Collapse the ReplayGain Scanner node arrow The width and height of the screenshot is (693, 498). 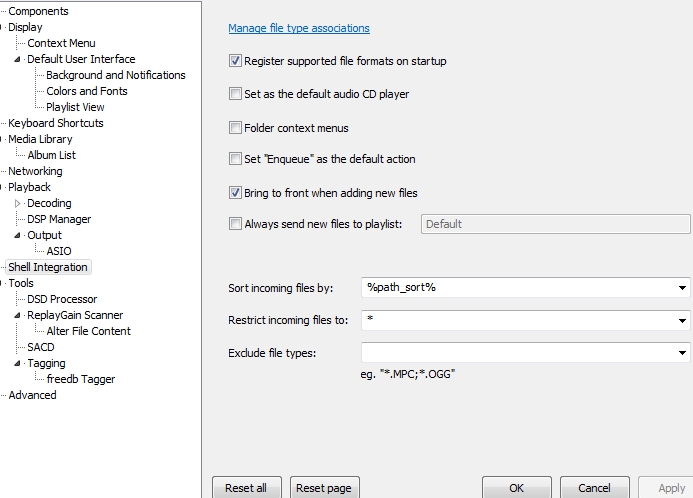pos(17,316)
